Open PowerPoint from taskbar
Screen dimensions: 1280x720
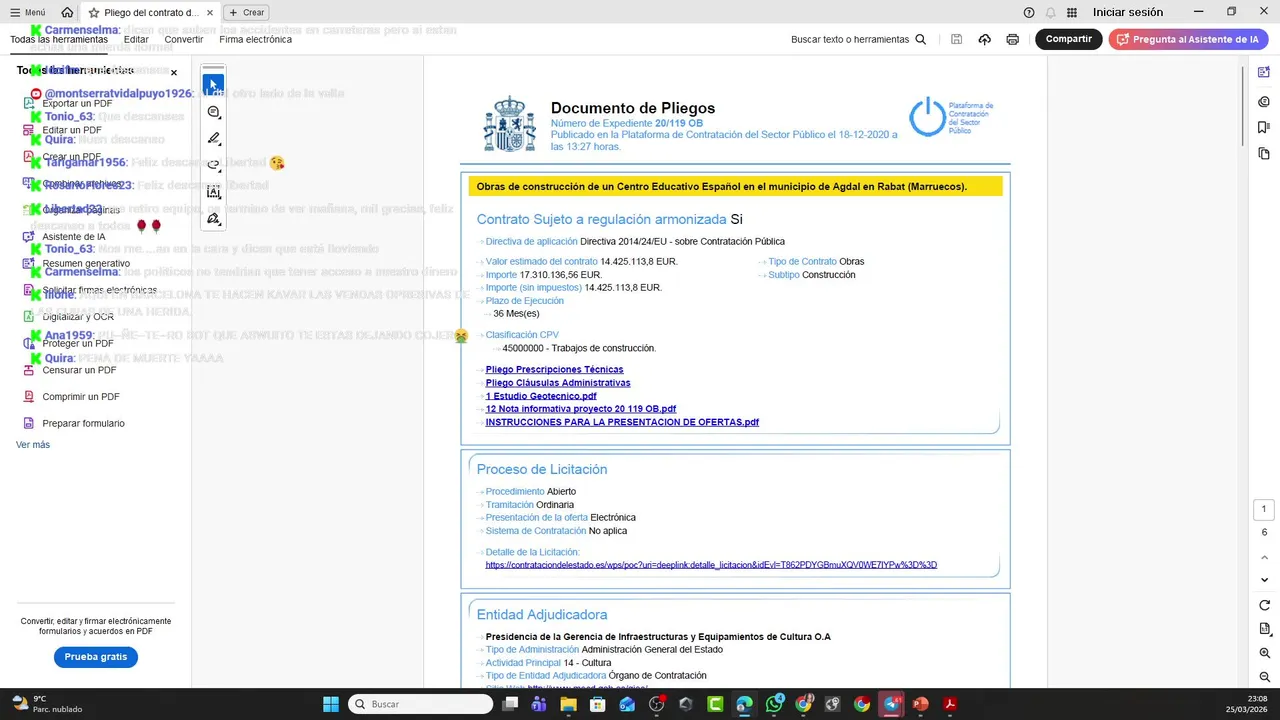pos(920,704)
